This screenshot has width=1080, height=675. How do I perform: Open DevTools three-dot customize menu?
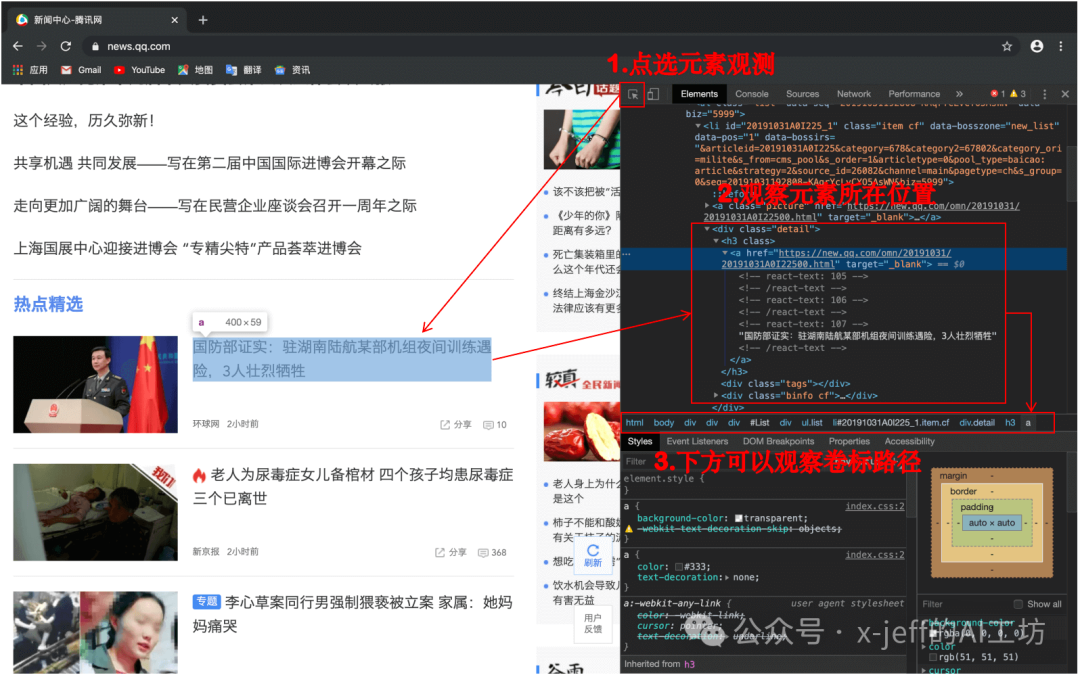point(1044,94)
